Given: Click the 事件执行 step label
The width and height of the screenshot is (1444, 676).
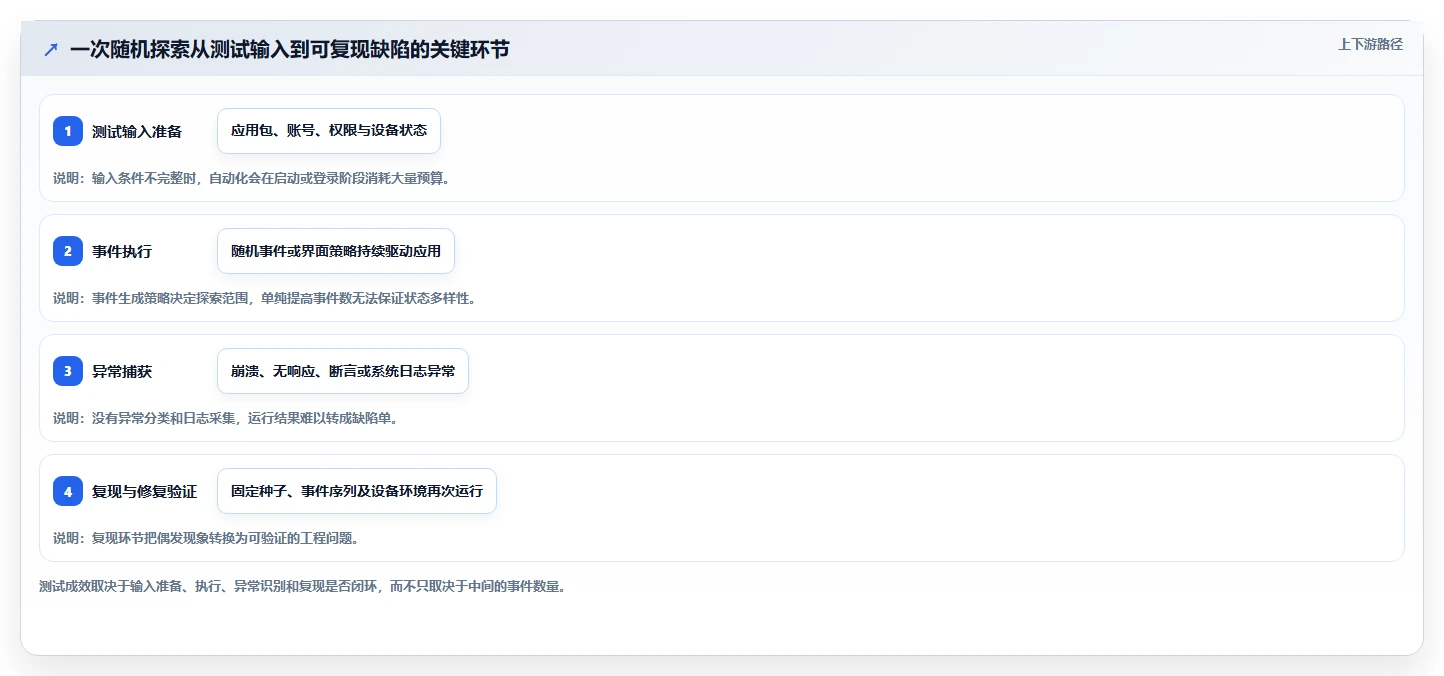Looking at the screenshot, I should tap(122, 251).
